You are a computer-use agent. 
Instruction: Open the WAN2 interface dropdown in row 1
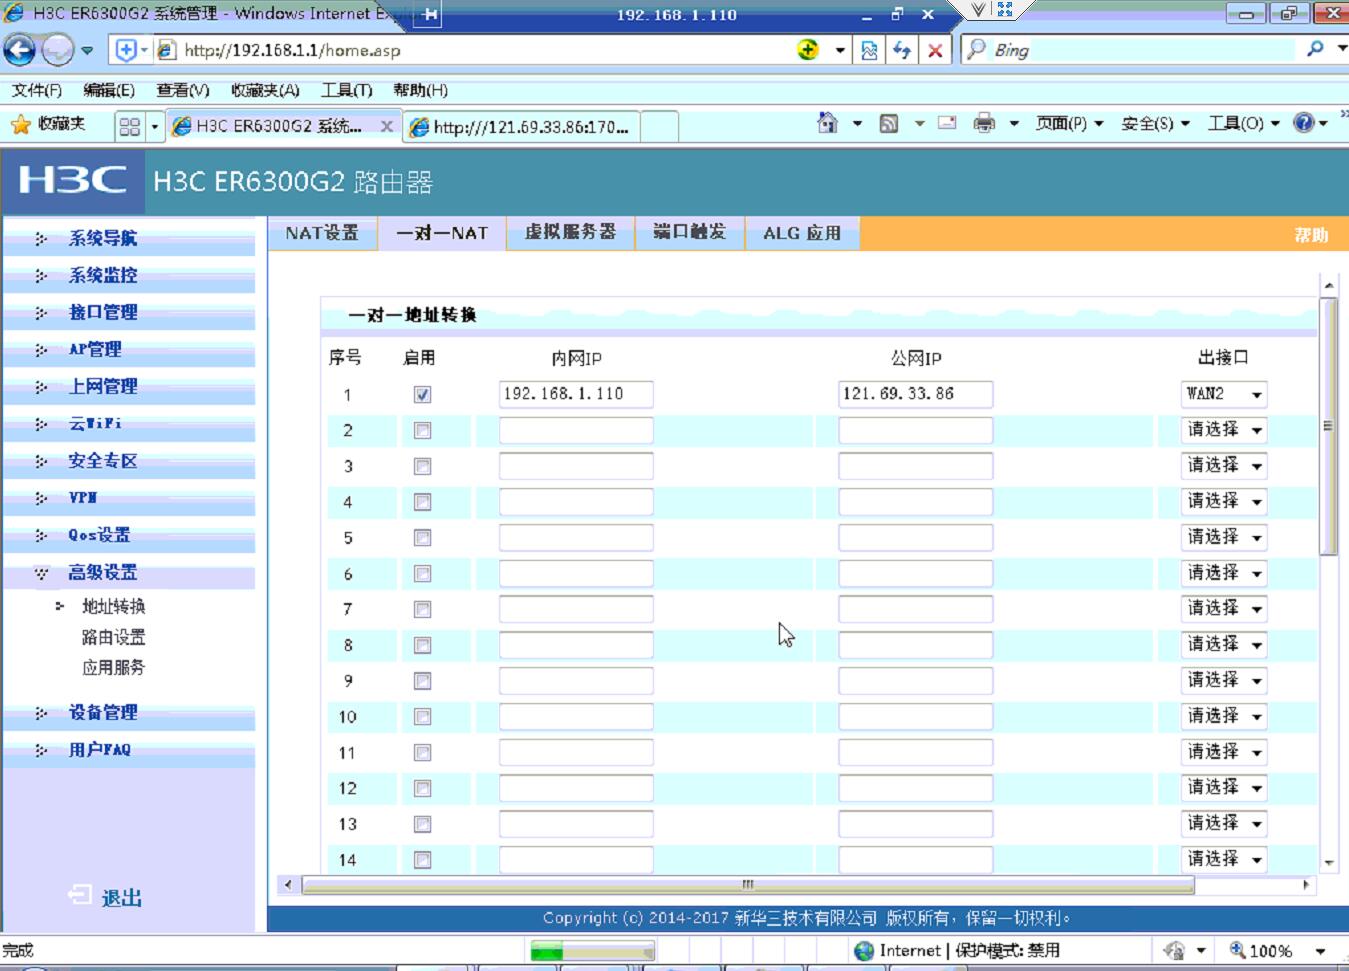pos(1223,394)
